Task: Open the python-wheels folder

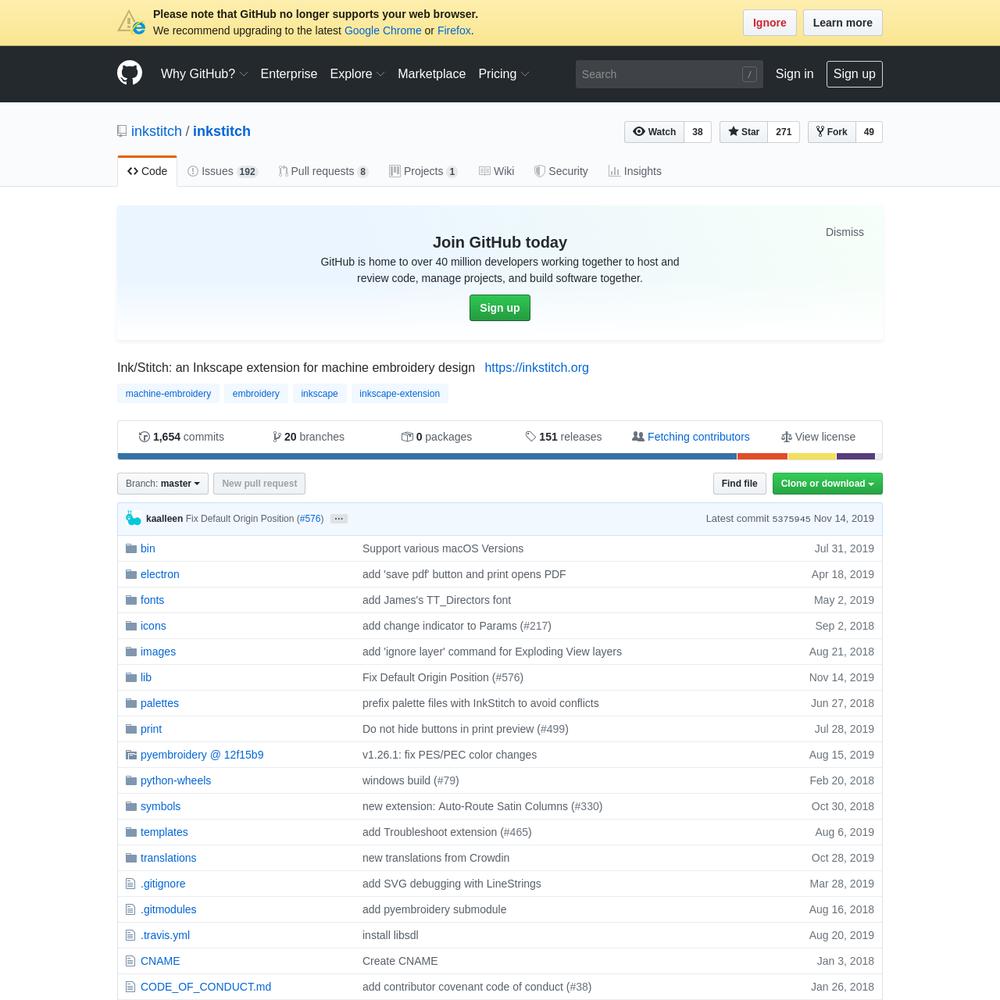Action: pos(175,781)
